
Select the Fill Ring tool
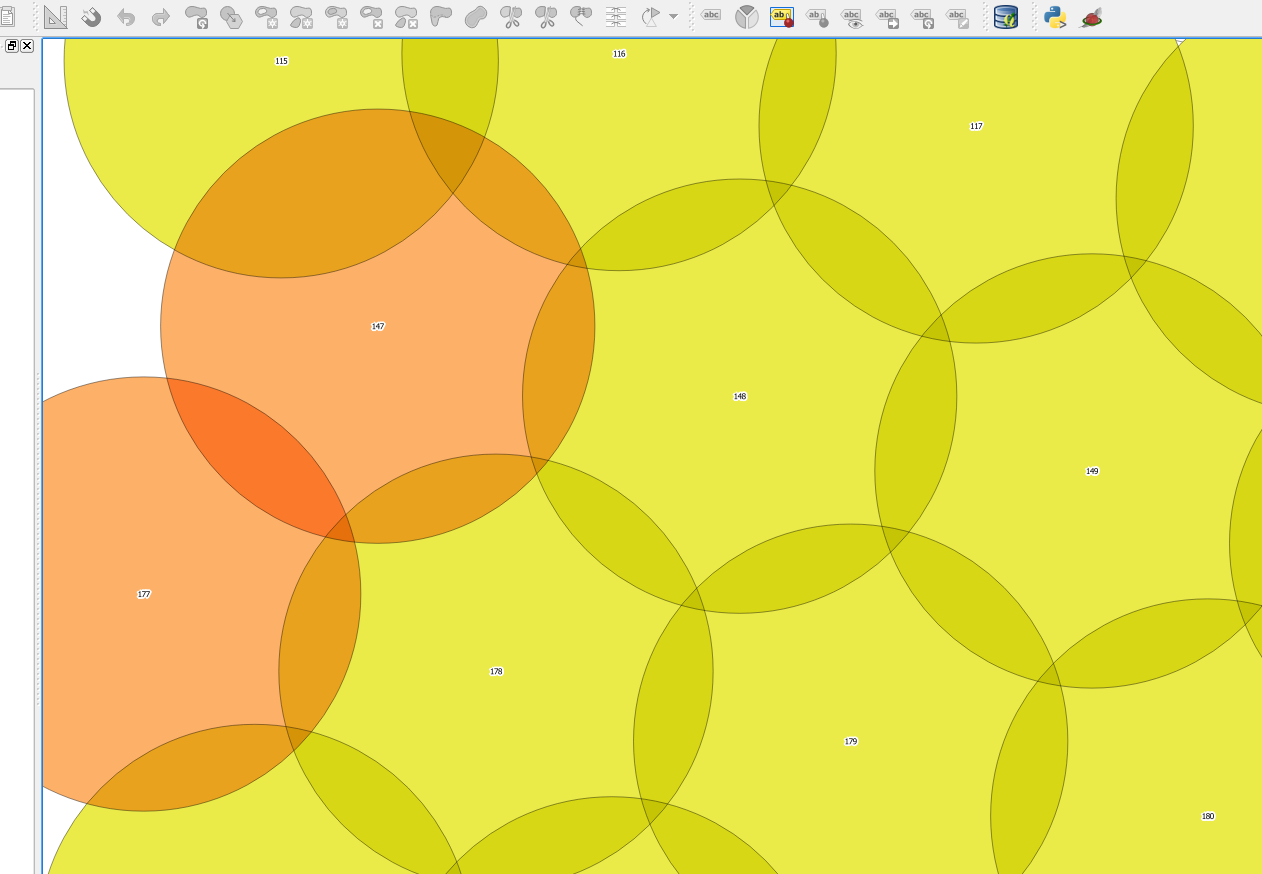[336, 16]
